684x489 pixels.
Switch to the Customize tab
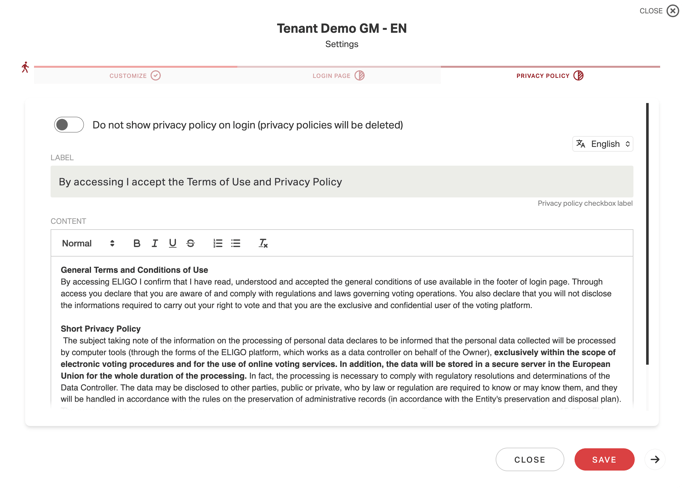[136, 75]
